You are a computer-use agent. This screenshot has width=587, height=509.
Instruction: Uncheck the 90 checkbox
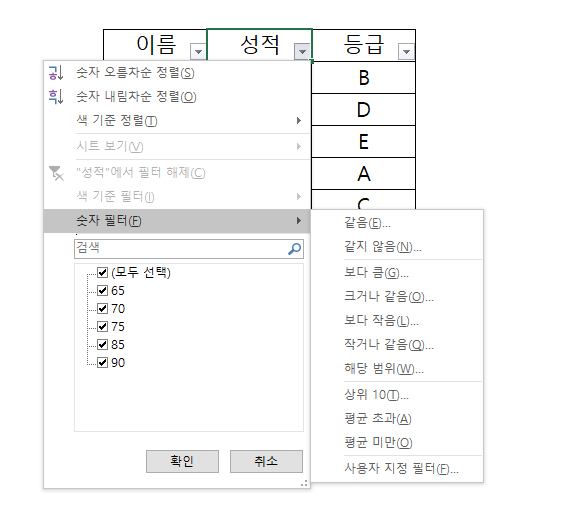(x=102, y=362)
